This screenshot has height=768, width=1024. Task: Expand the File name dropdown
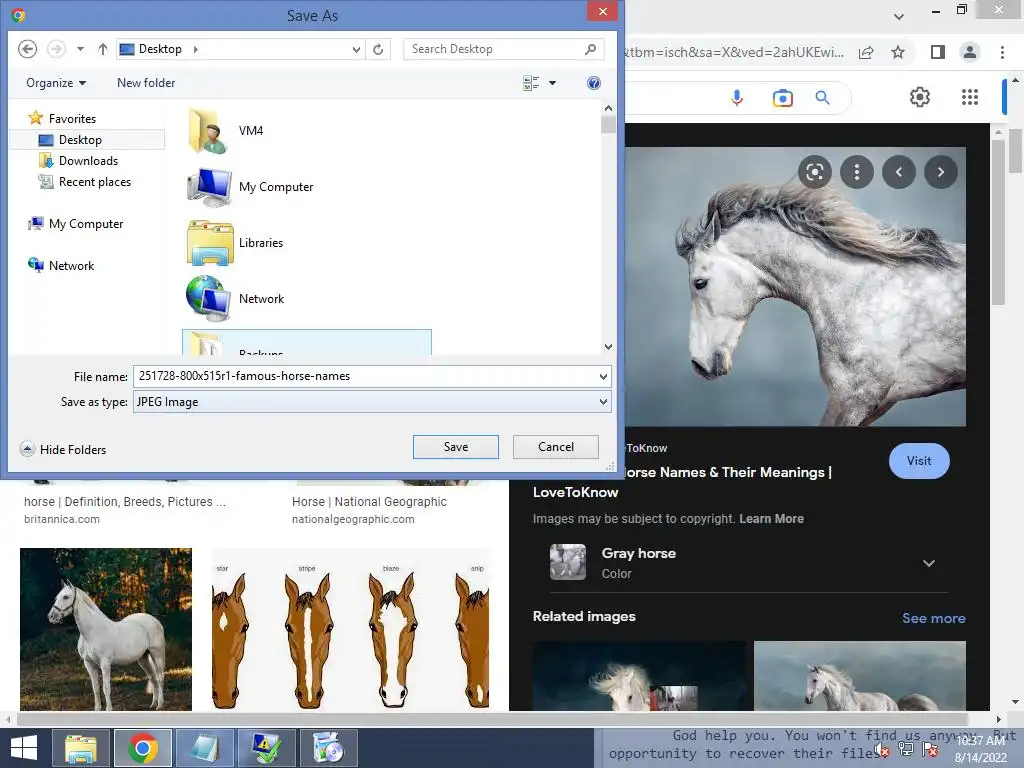tap(603, 376)
